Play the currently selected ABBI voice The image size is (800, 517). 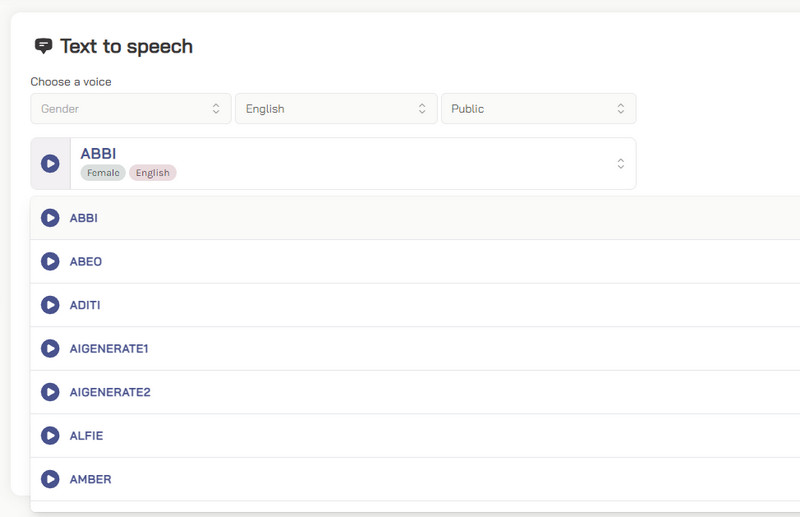[x=50, y=163]
